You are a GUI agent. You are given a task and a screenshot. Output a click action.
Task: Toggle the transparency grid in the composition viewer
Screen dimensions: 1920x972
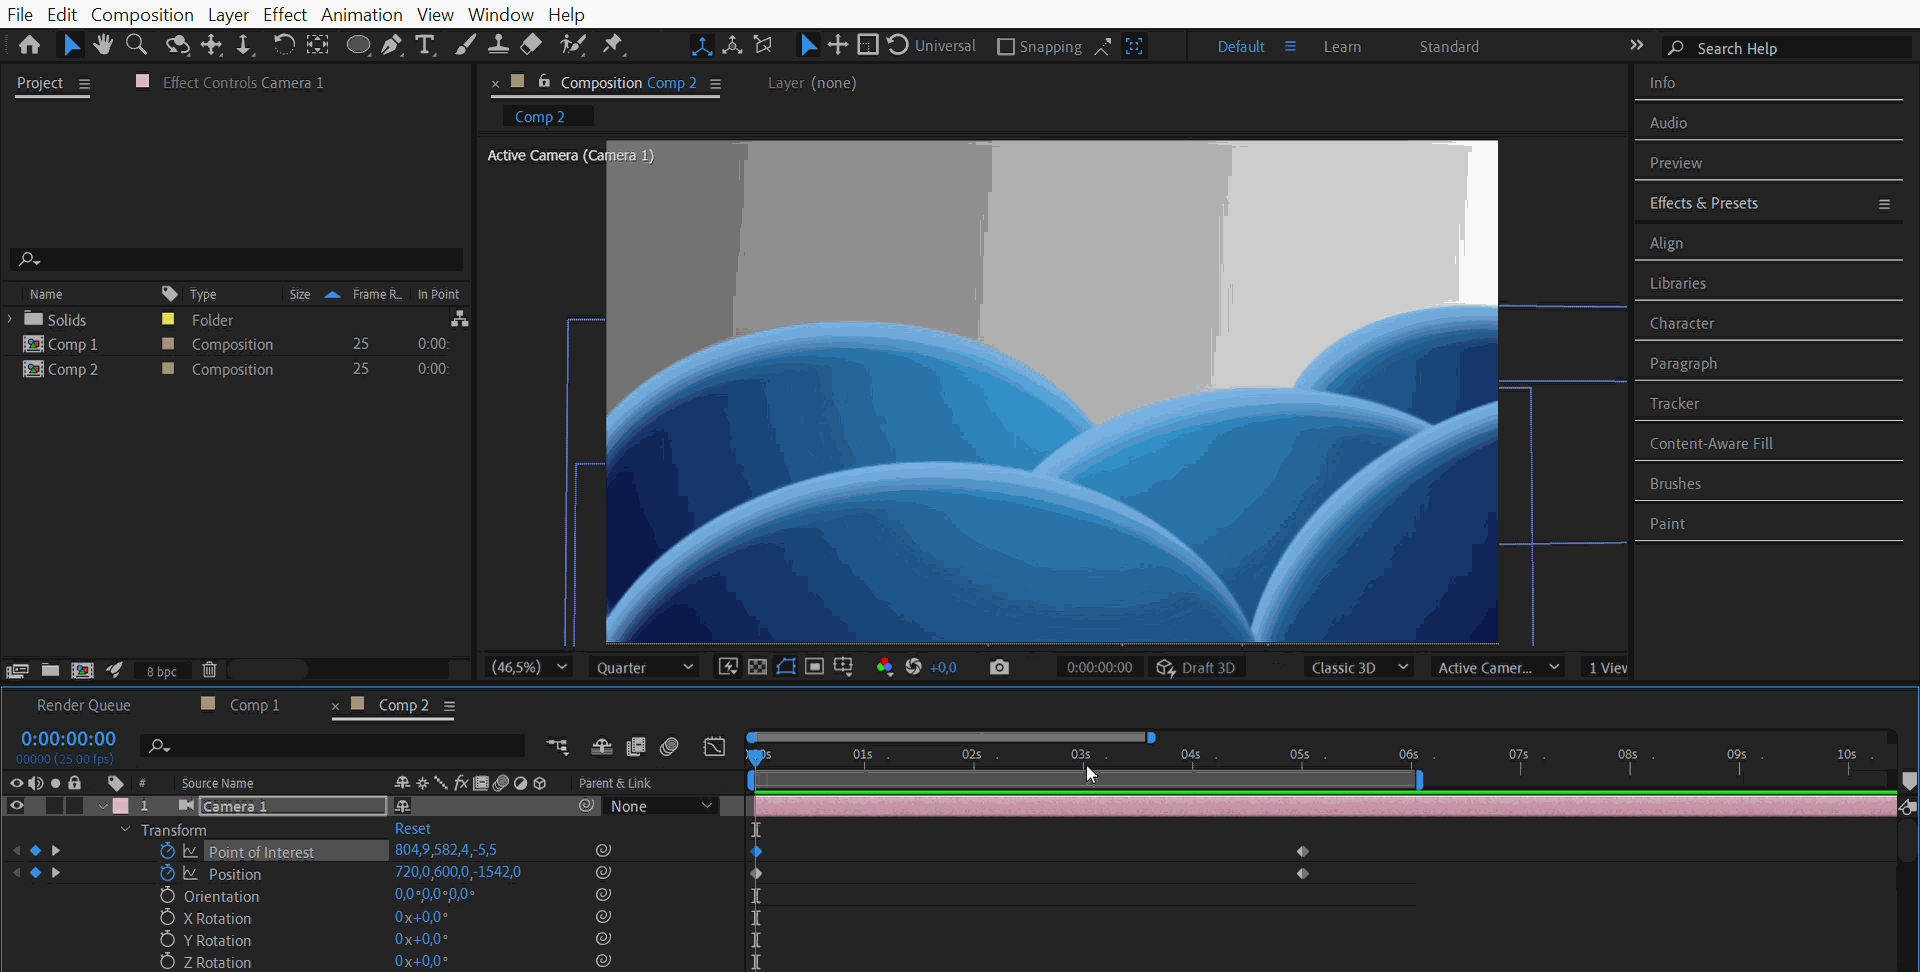click(x=757, y=667)
